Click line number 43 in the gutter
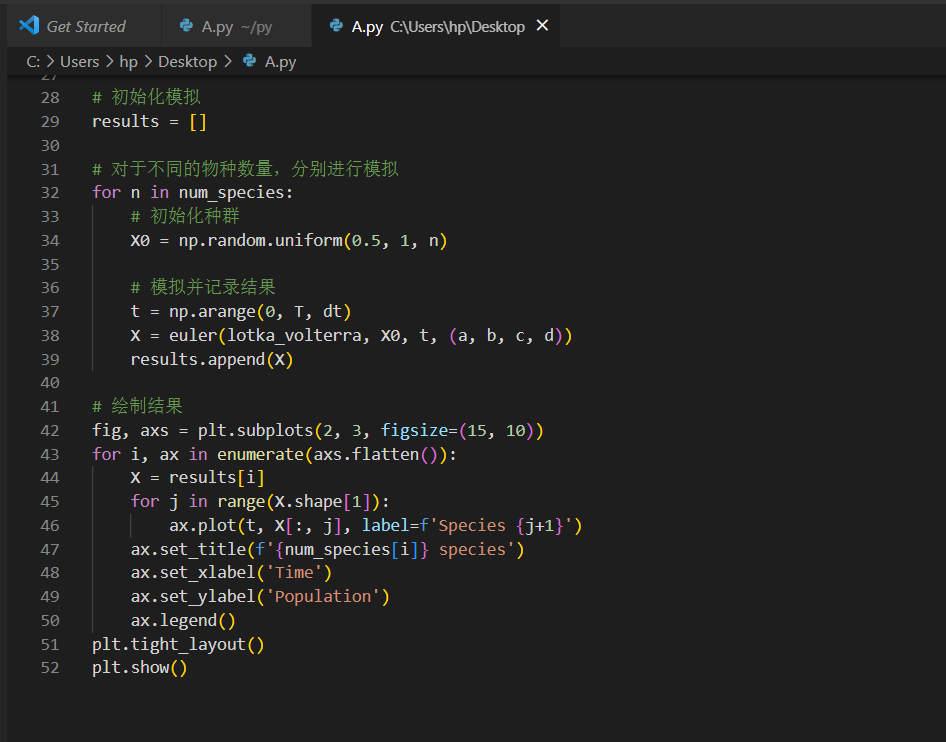946x742 pixels. click(x=50, y=454)
